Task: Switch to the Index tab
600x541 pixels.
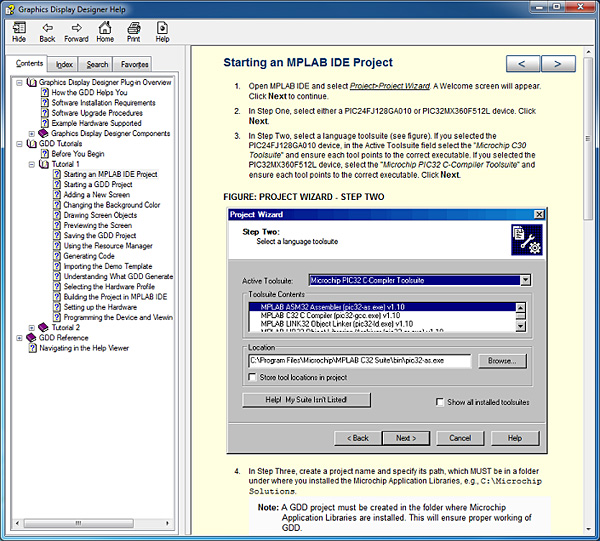Action: pyautogui.click(x=64, y=64)
